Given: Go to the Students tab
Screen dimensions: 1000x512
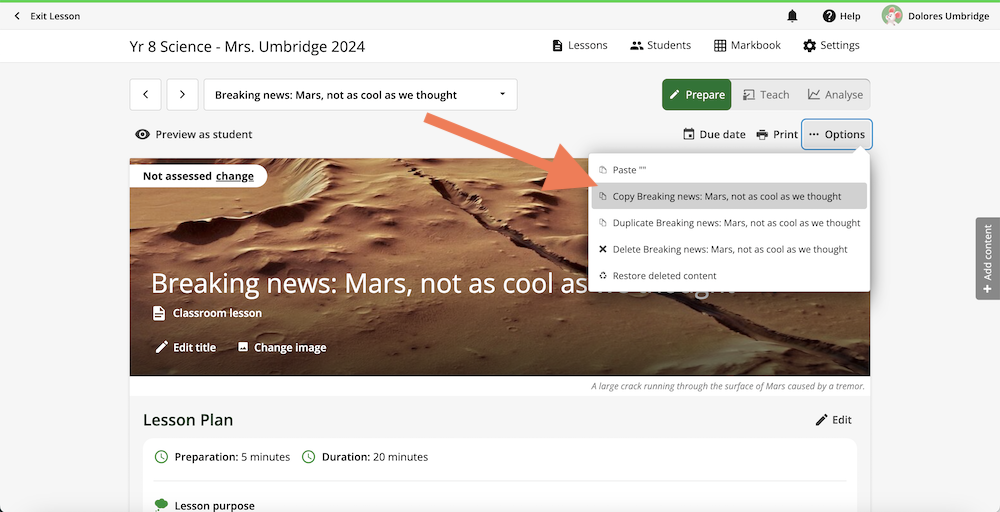Looking at the screenshot, I should 660,45.
